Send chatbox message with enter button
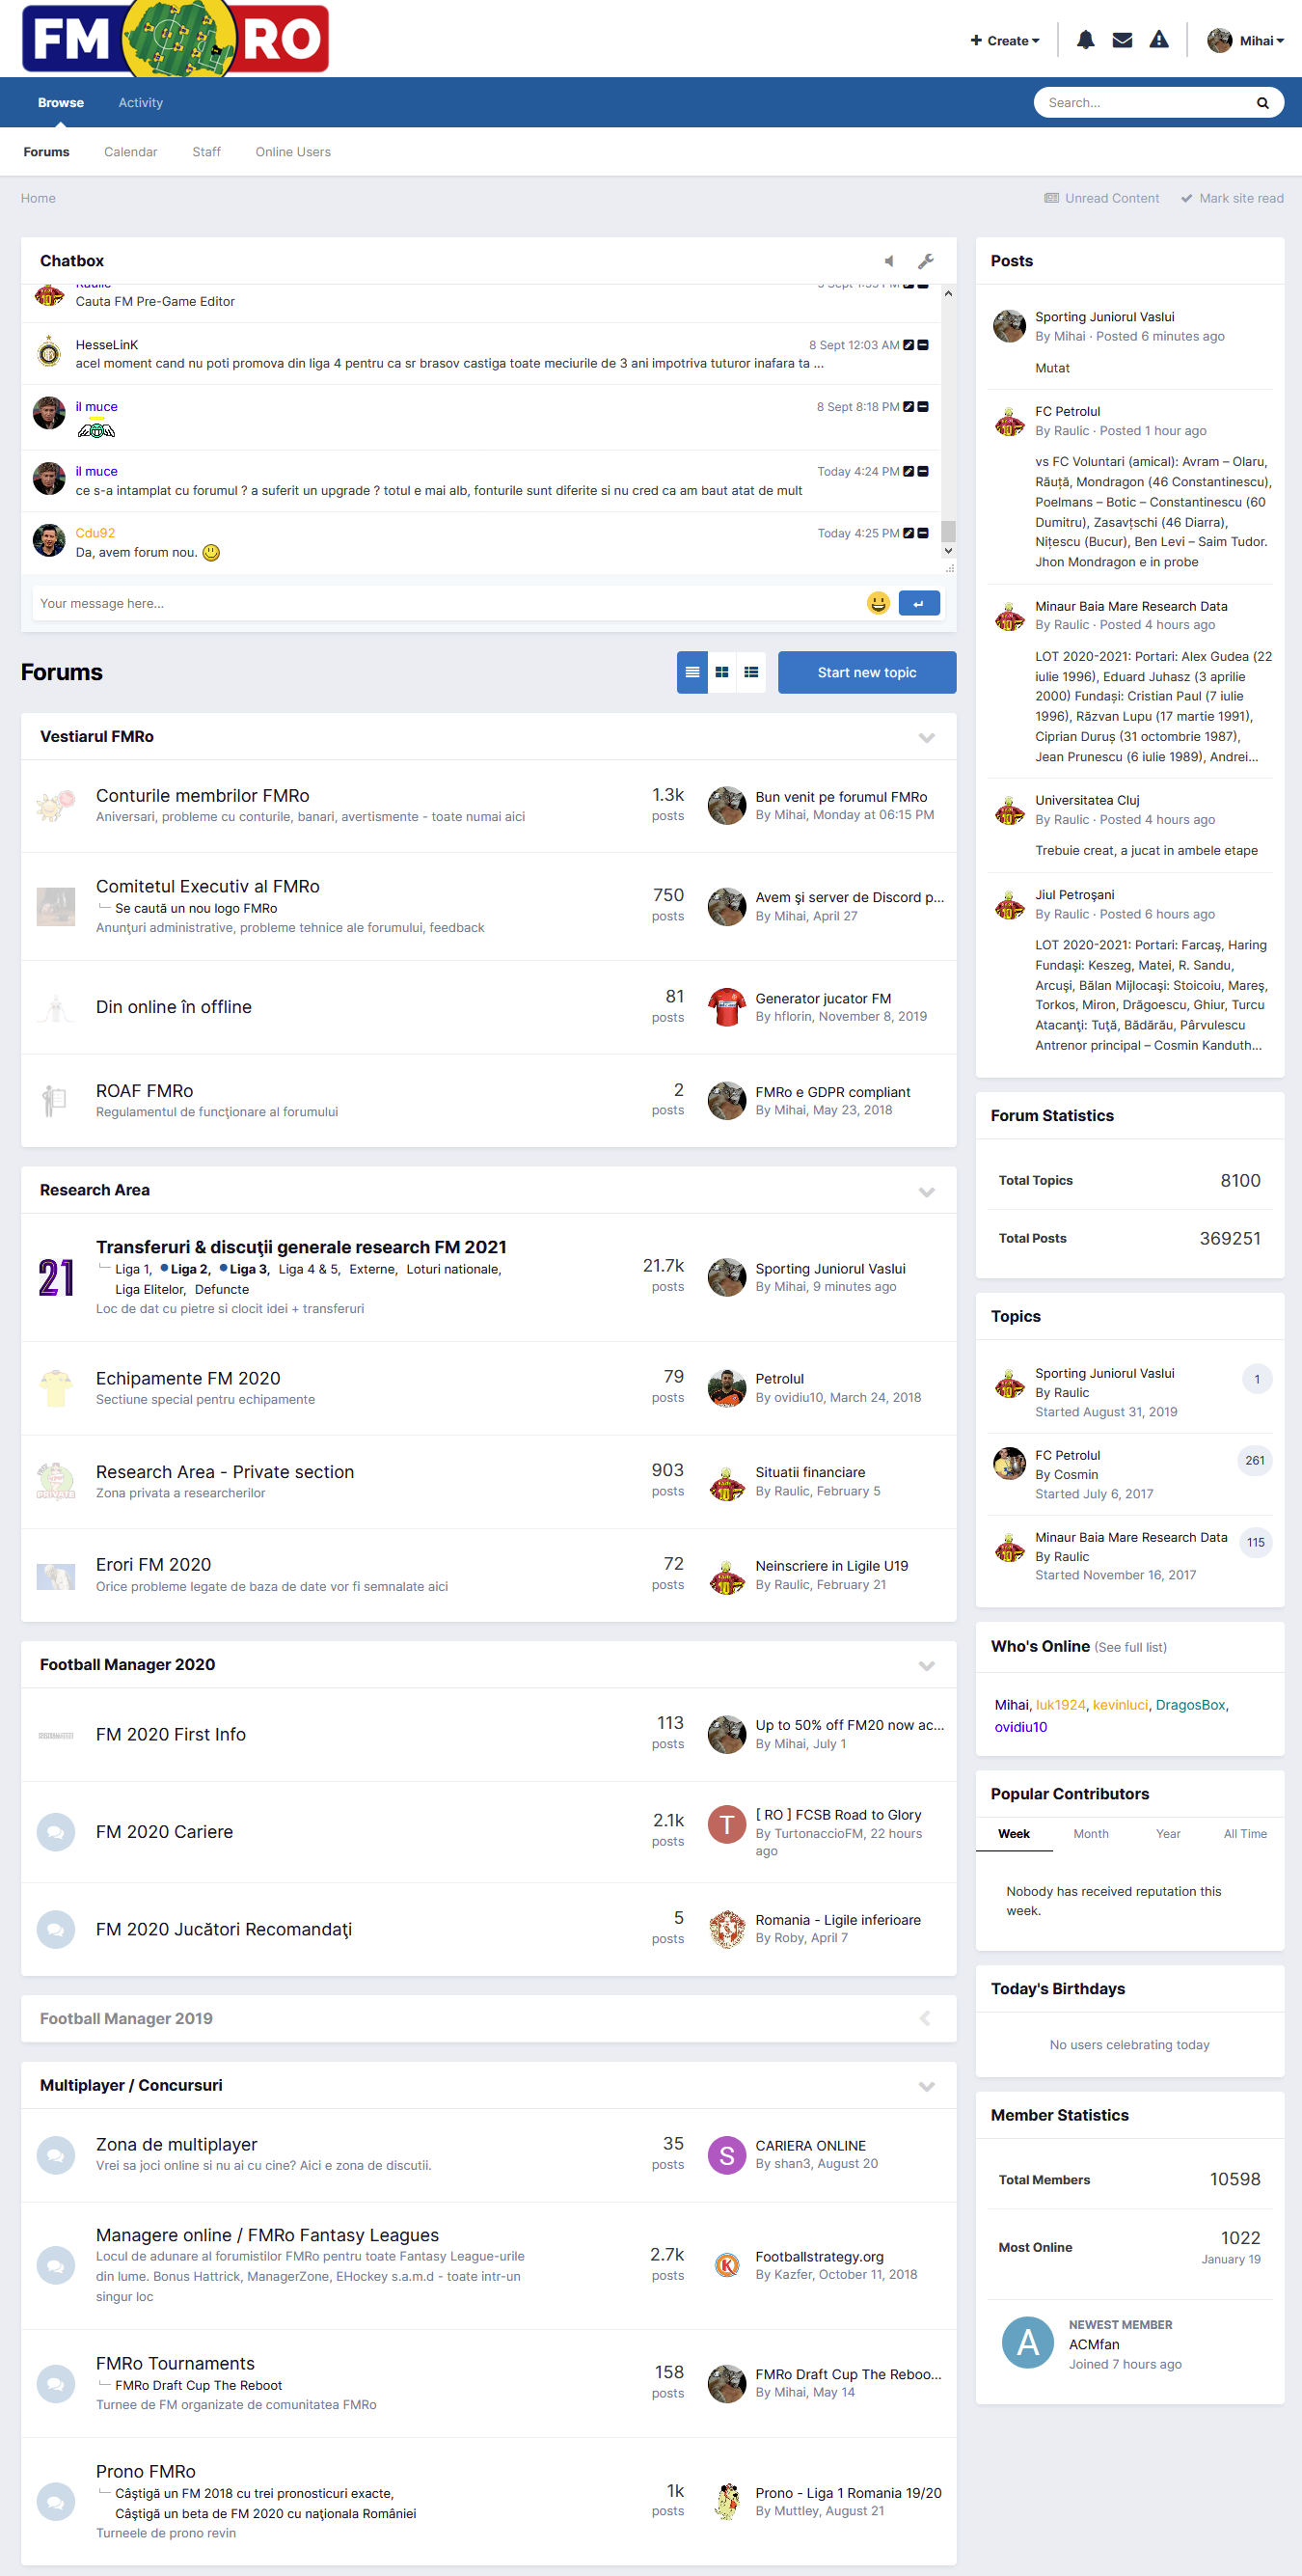This screenshot has height=2576, width=1302. tap(919, 603)
